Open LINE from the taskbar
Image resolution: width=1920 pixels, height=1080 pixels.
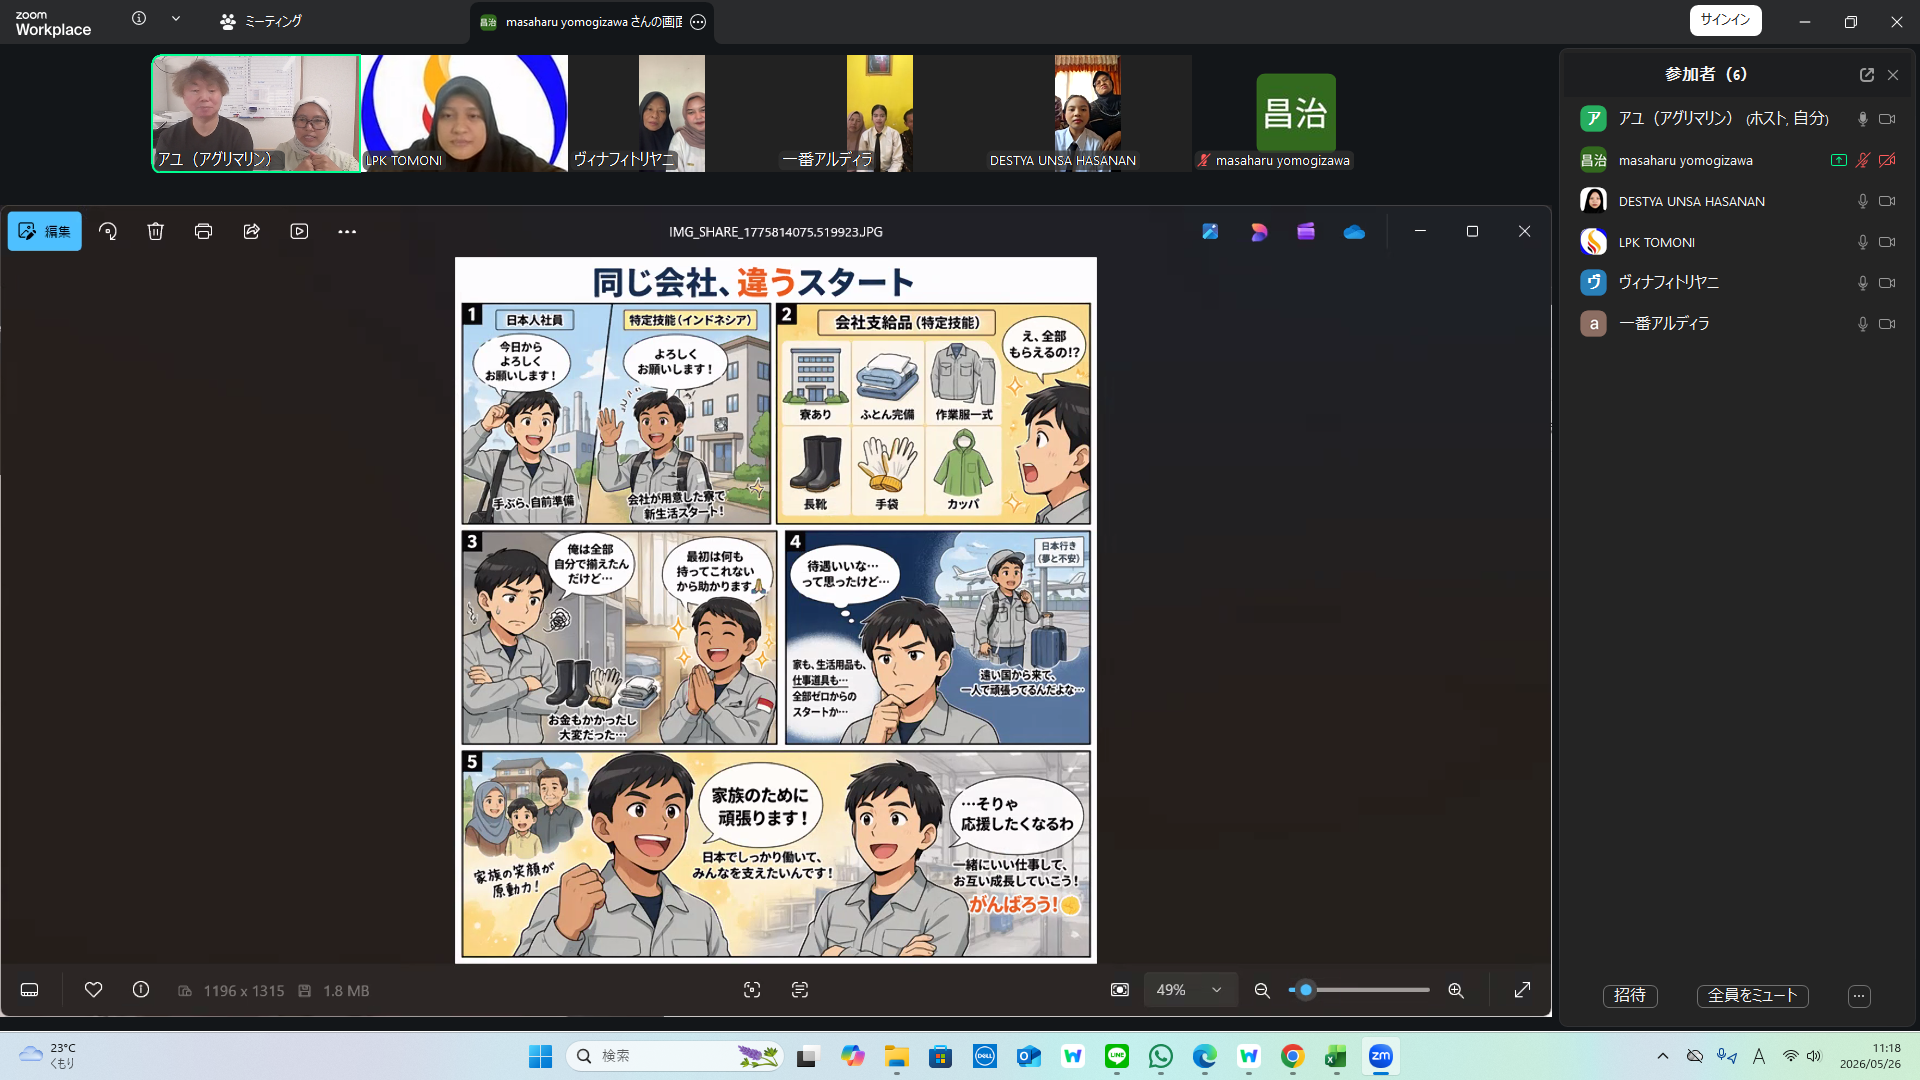tap(1117, 1056)
